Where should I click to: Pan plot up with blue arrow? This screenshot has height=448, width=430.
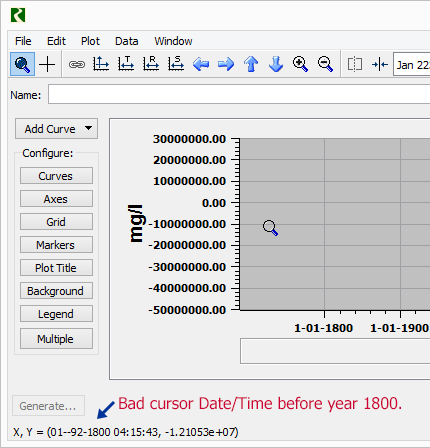251,64
